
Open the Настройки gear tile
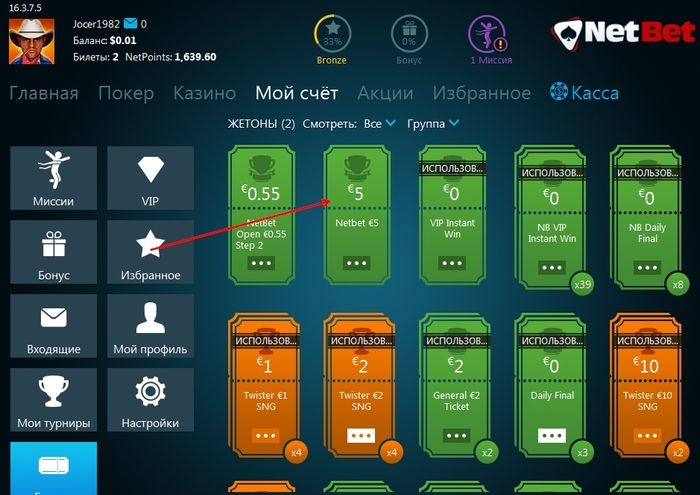tap(150, 400)
